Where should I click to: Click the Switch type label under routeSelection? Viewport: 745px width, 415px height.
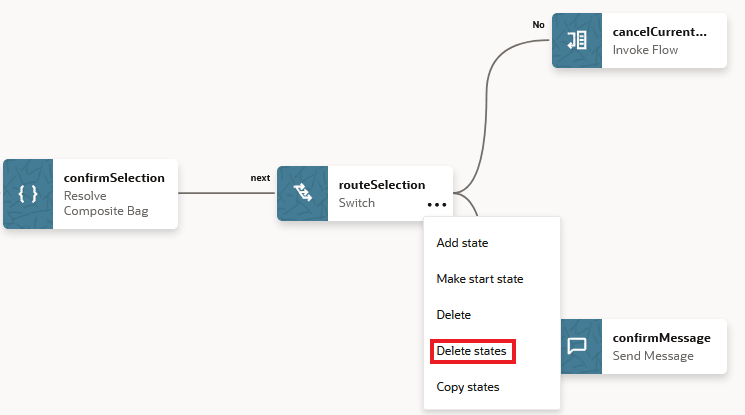tap(357, 203)
